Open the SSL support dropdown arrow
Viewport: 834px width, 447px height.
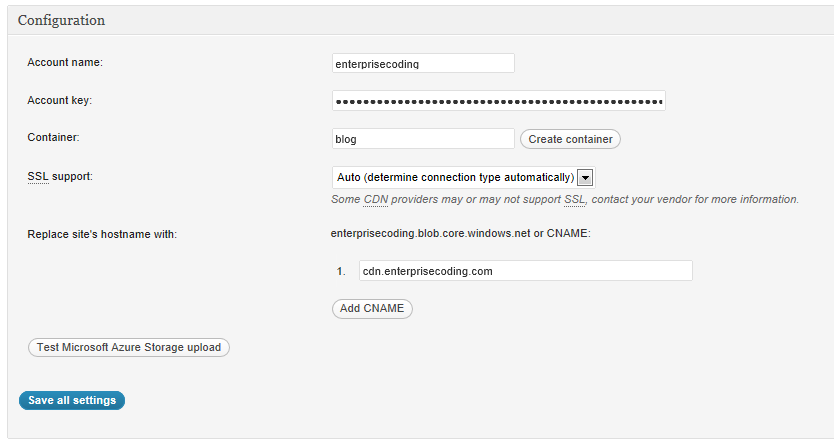[x=585, y=178]
